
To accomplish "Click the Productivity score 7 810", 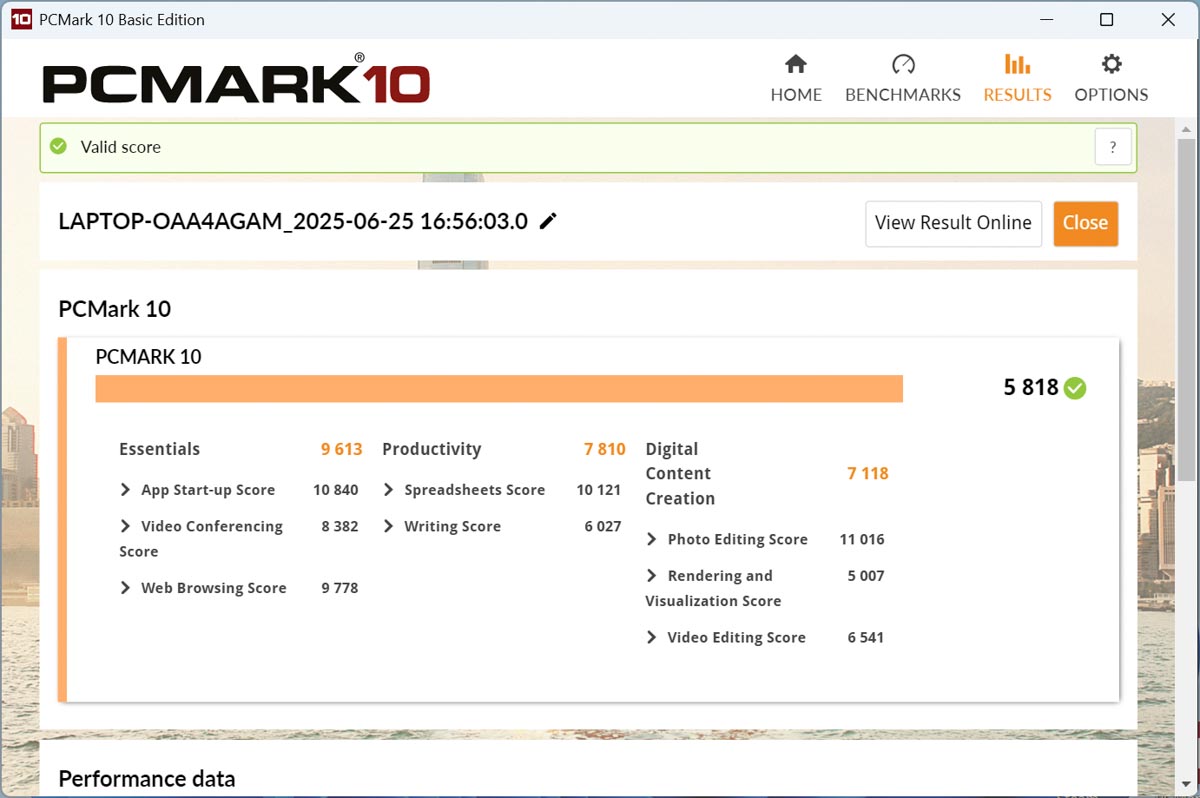I will coord(605,449).
